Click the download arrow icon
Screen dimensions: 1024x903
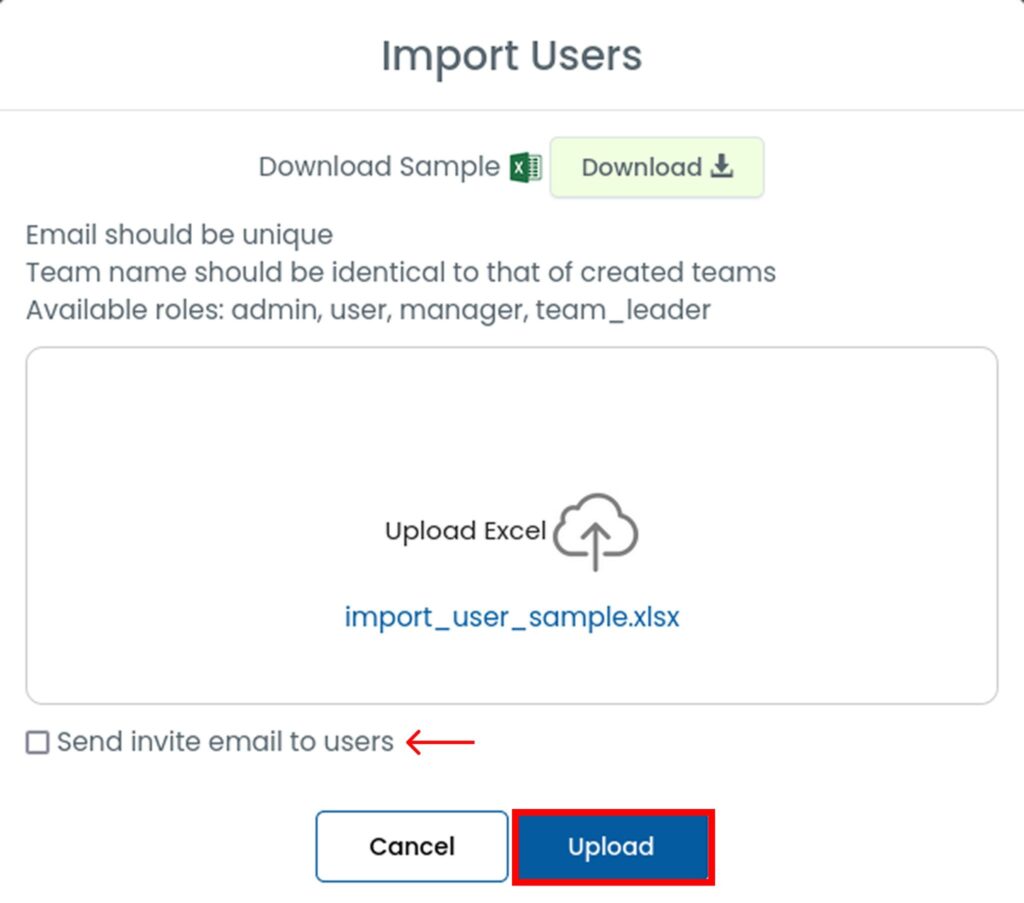722,166
